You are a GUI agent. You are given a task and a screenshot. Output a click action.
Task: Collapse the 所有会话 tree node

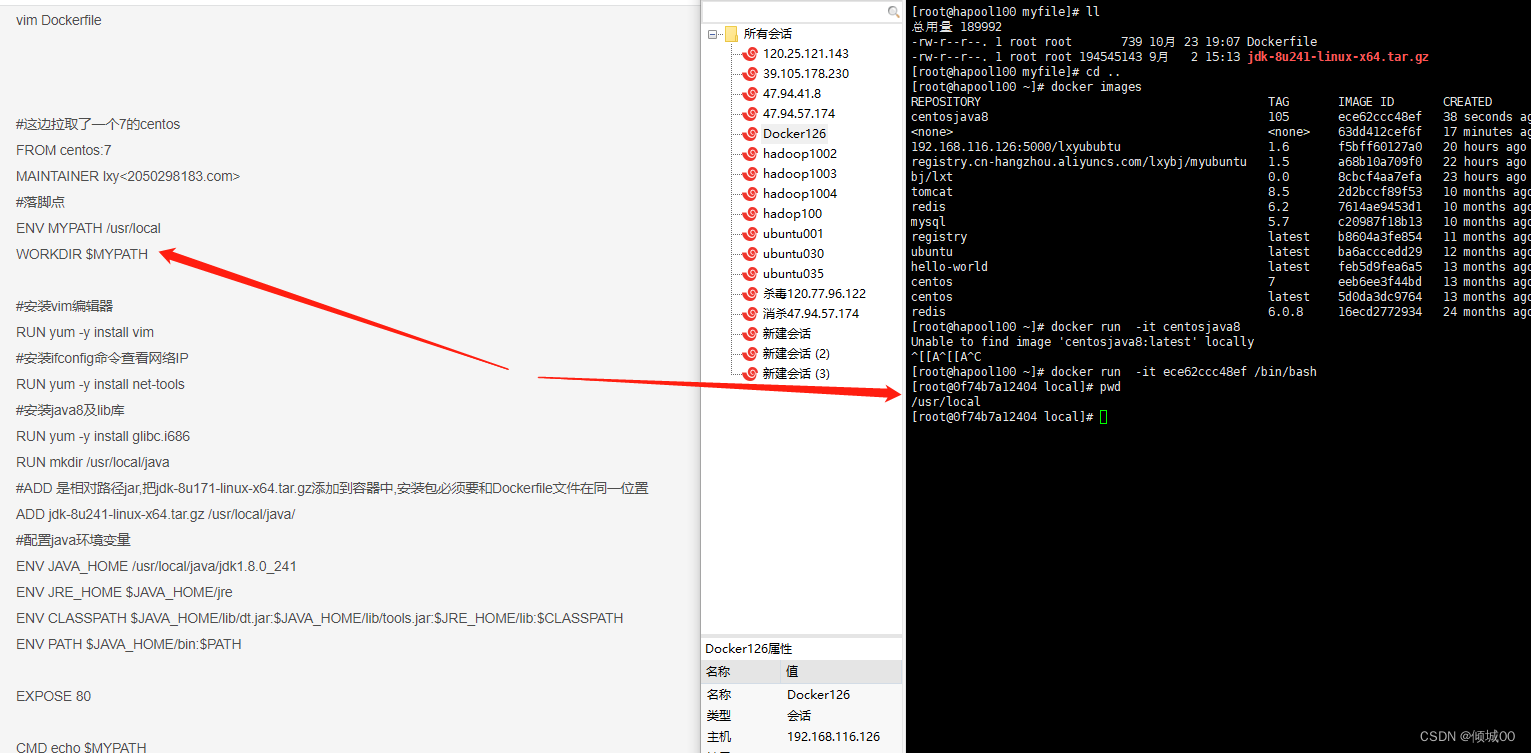[712, 34]
